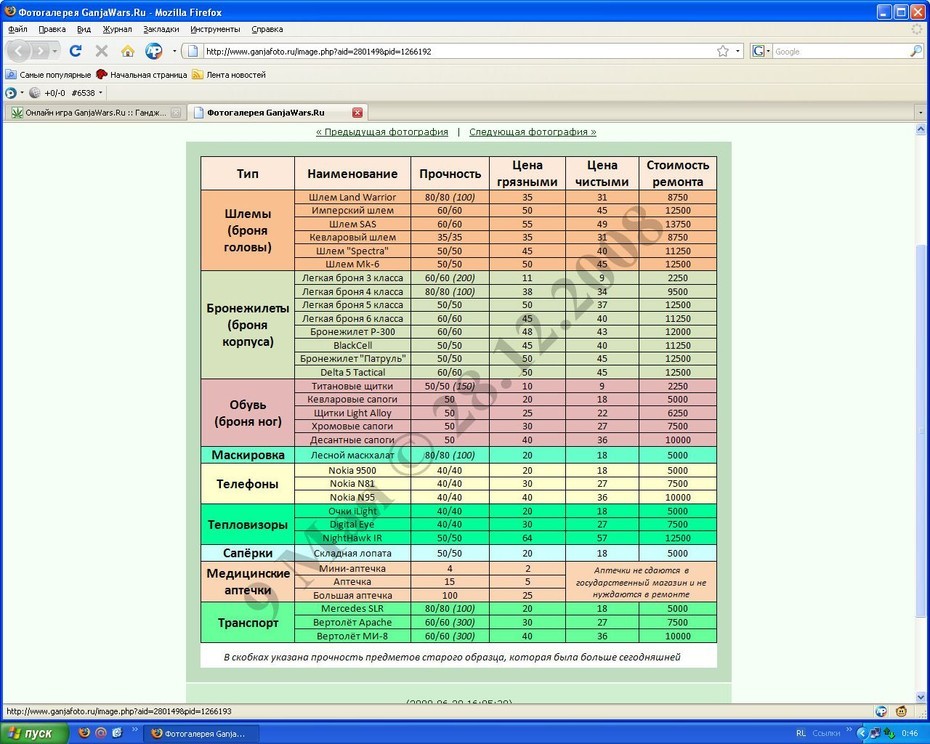Bookmark this page with the star icon
This screenshot has width=930, height=744.
pyautogui.click(x=722, y=51)
